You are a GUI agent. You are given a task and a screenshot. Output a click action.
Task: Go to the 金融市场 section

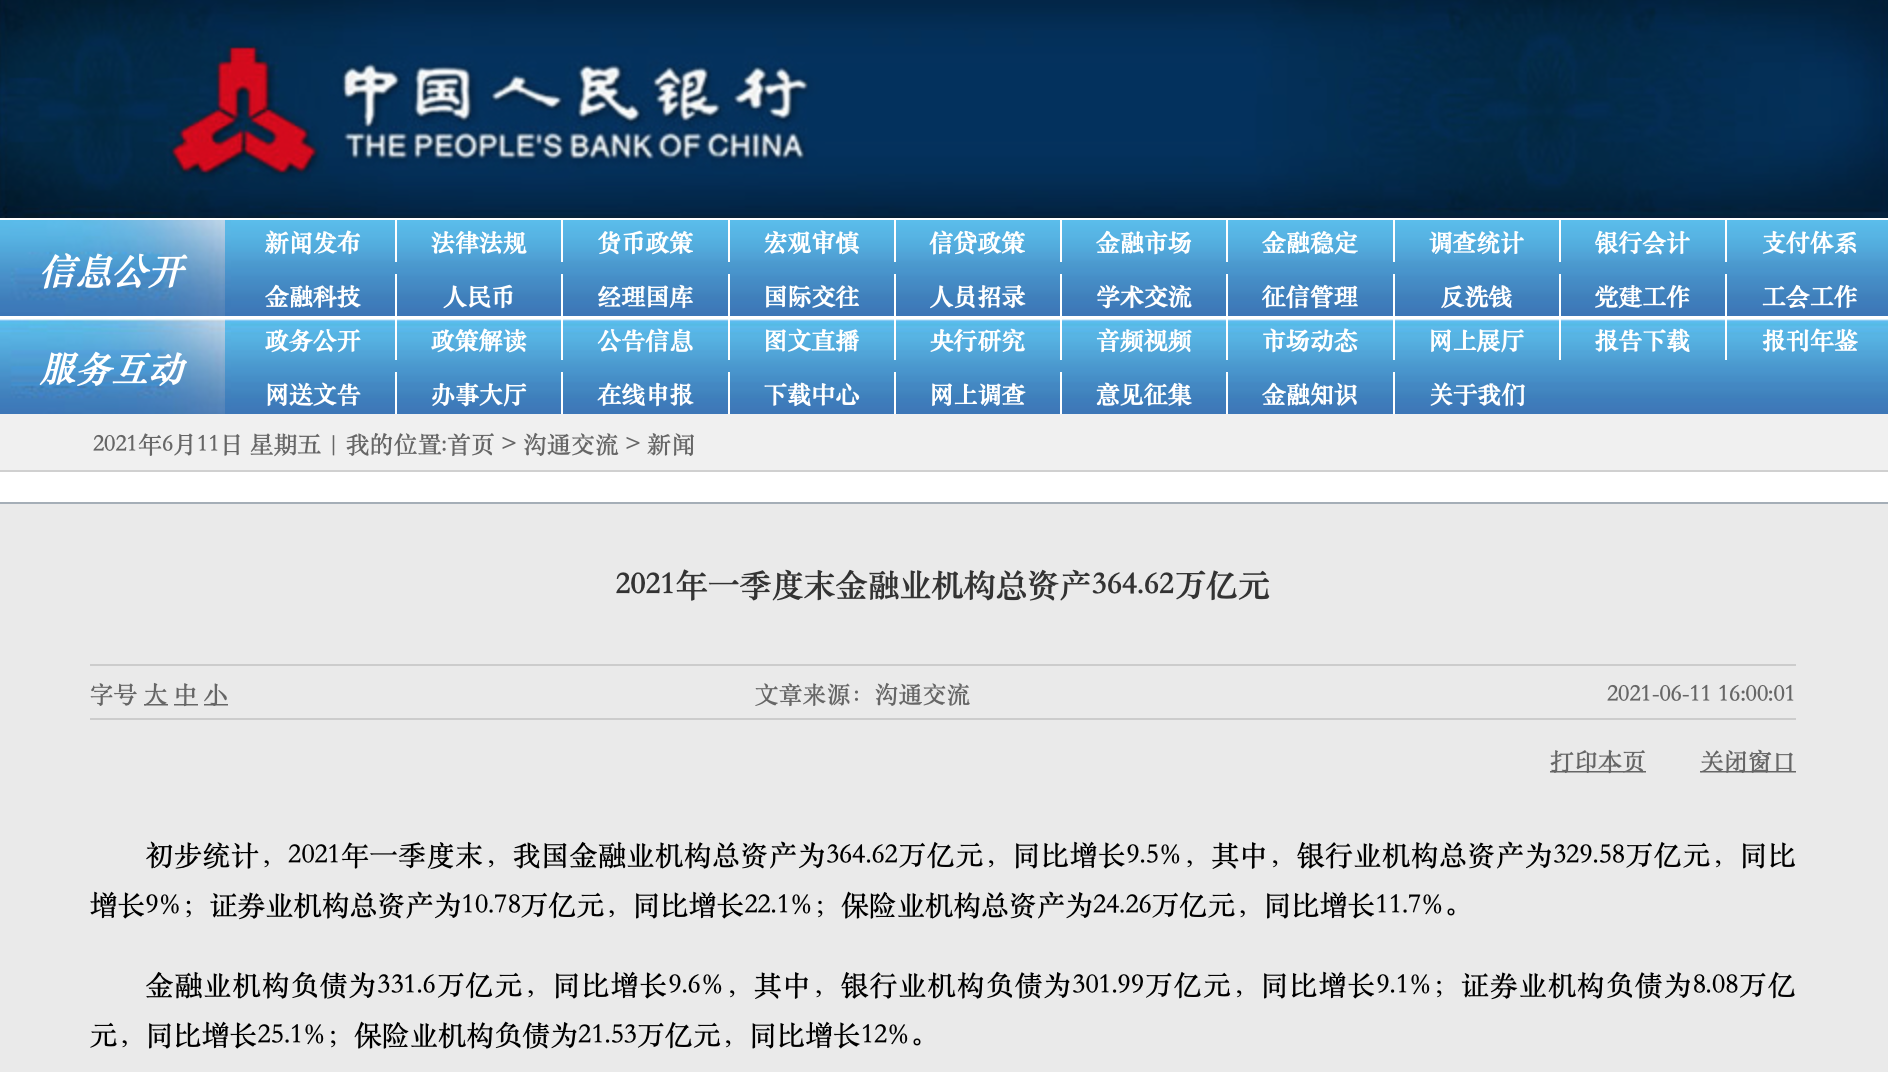(x=1143, y=243)
